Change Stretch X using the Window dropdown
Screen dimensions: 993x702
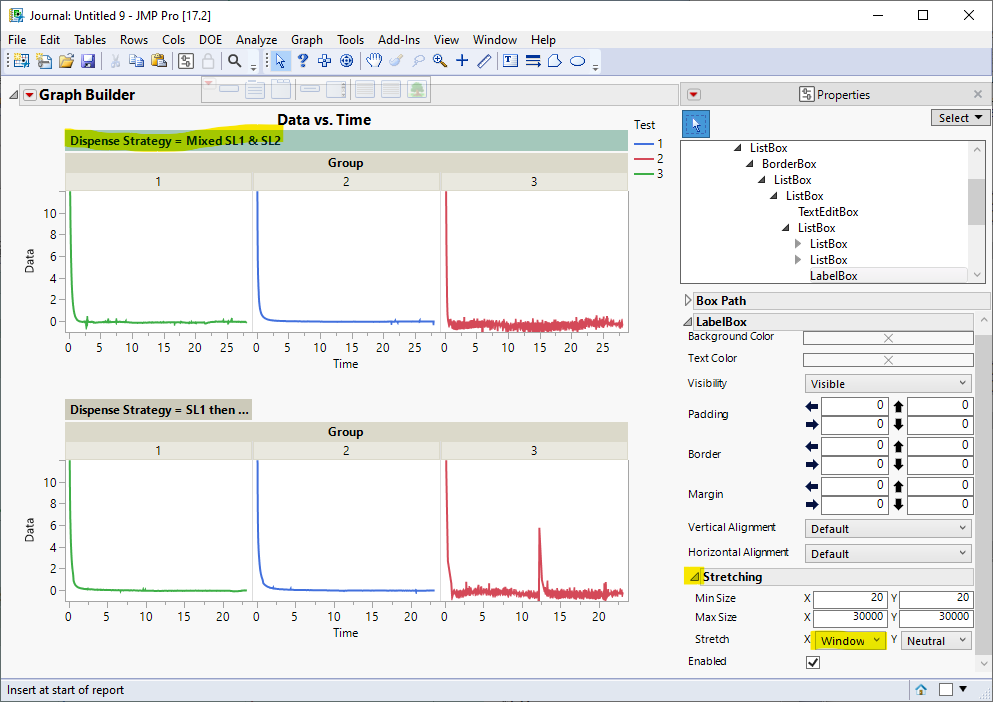click(848, 640)
